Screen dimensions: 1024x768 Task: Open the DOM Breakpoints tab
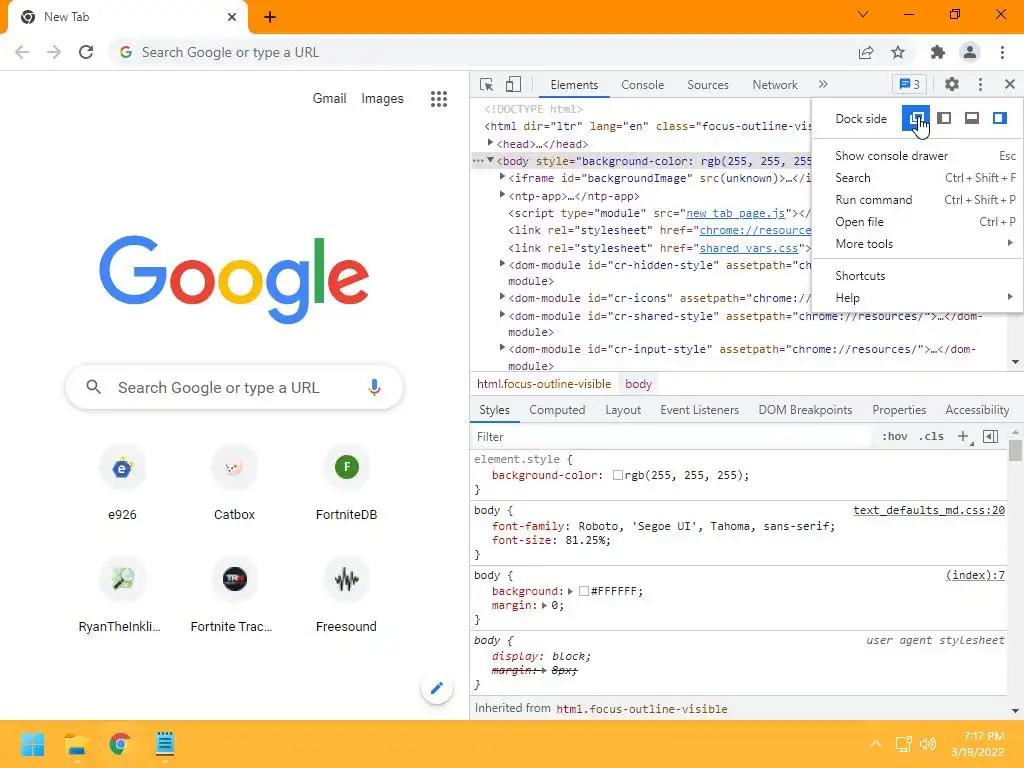[805, 410]
